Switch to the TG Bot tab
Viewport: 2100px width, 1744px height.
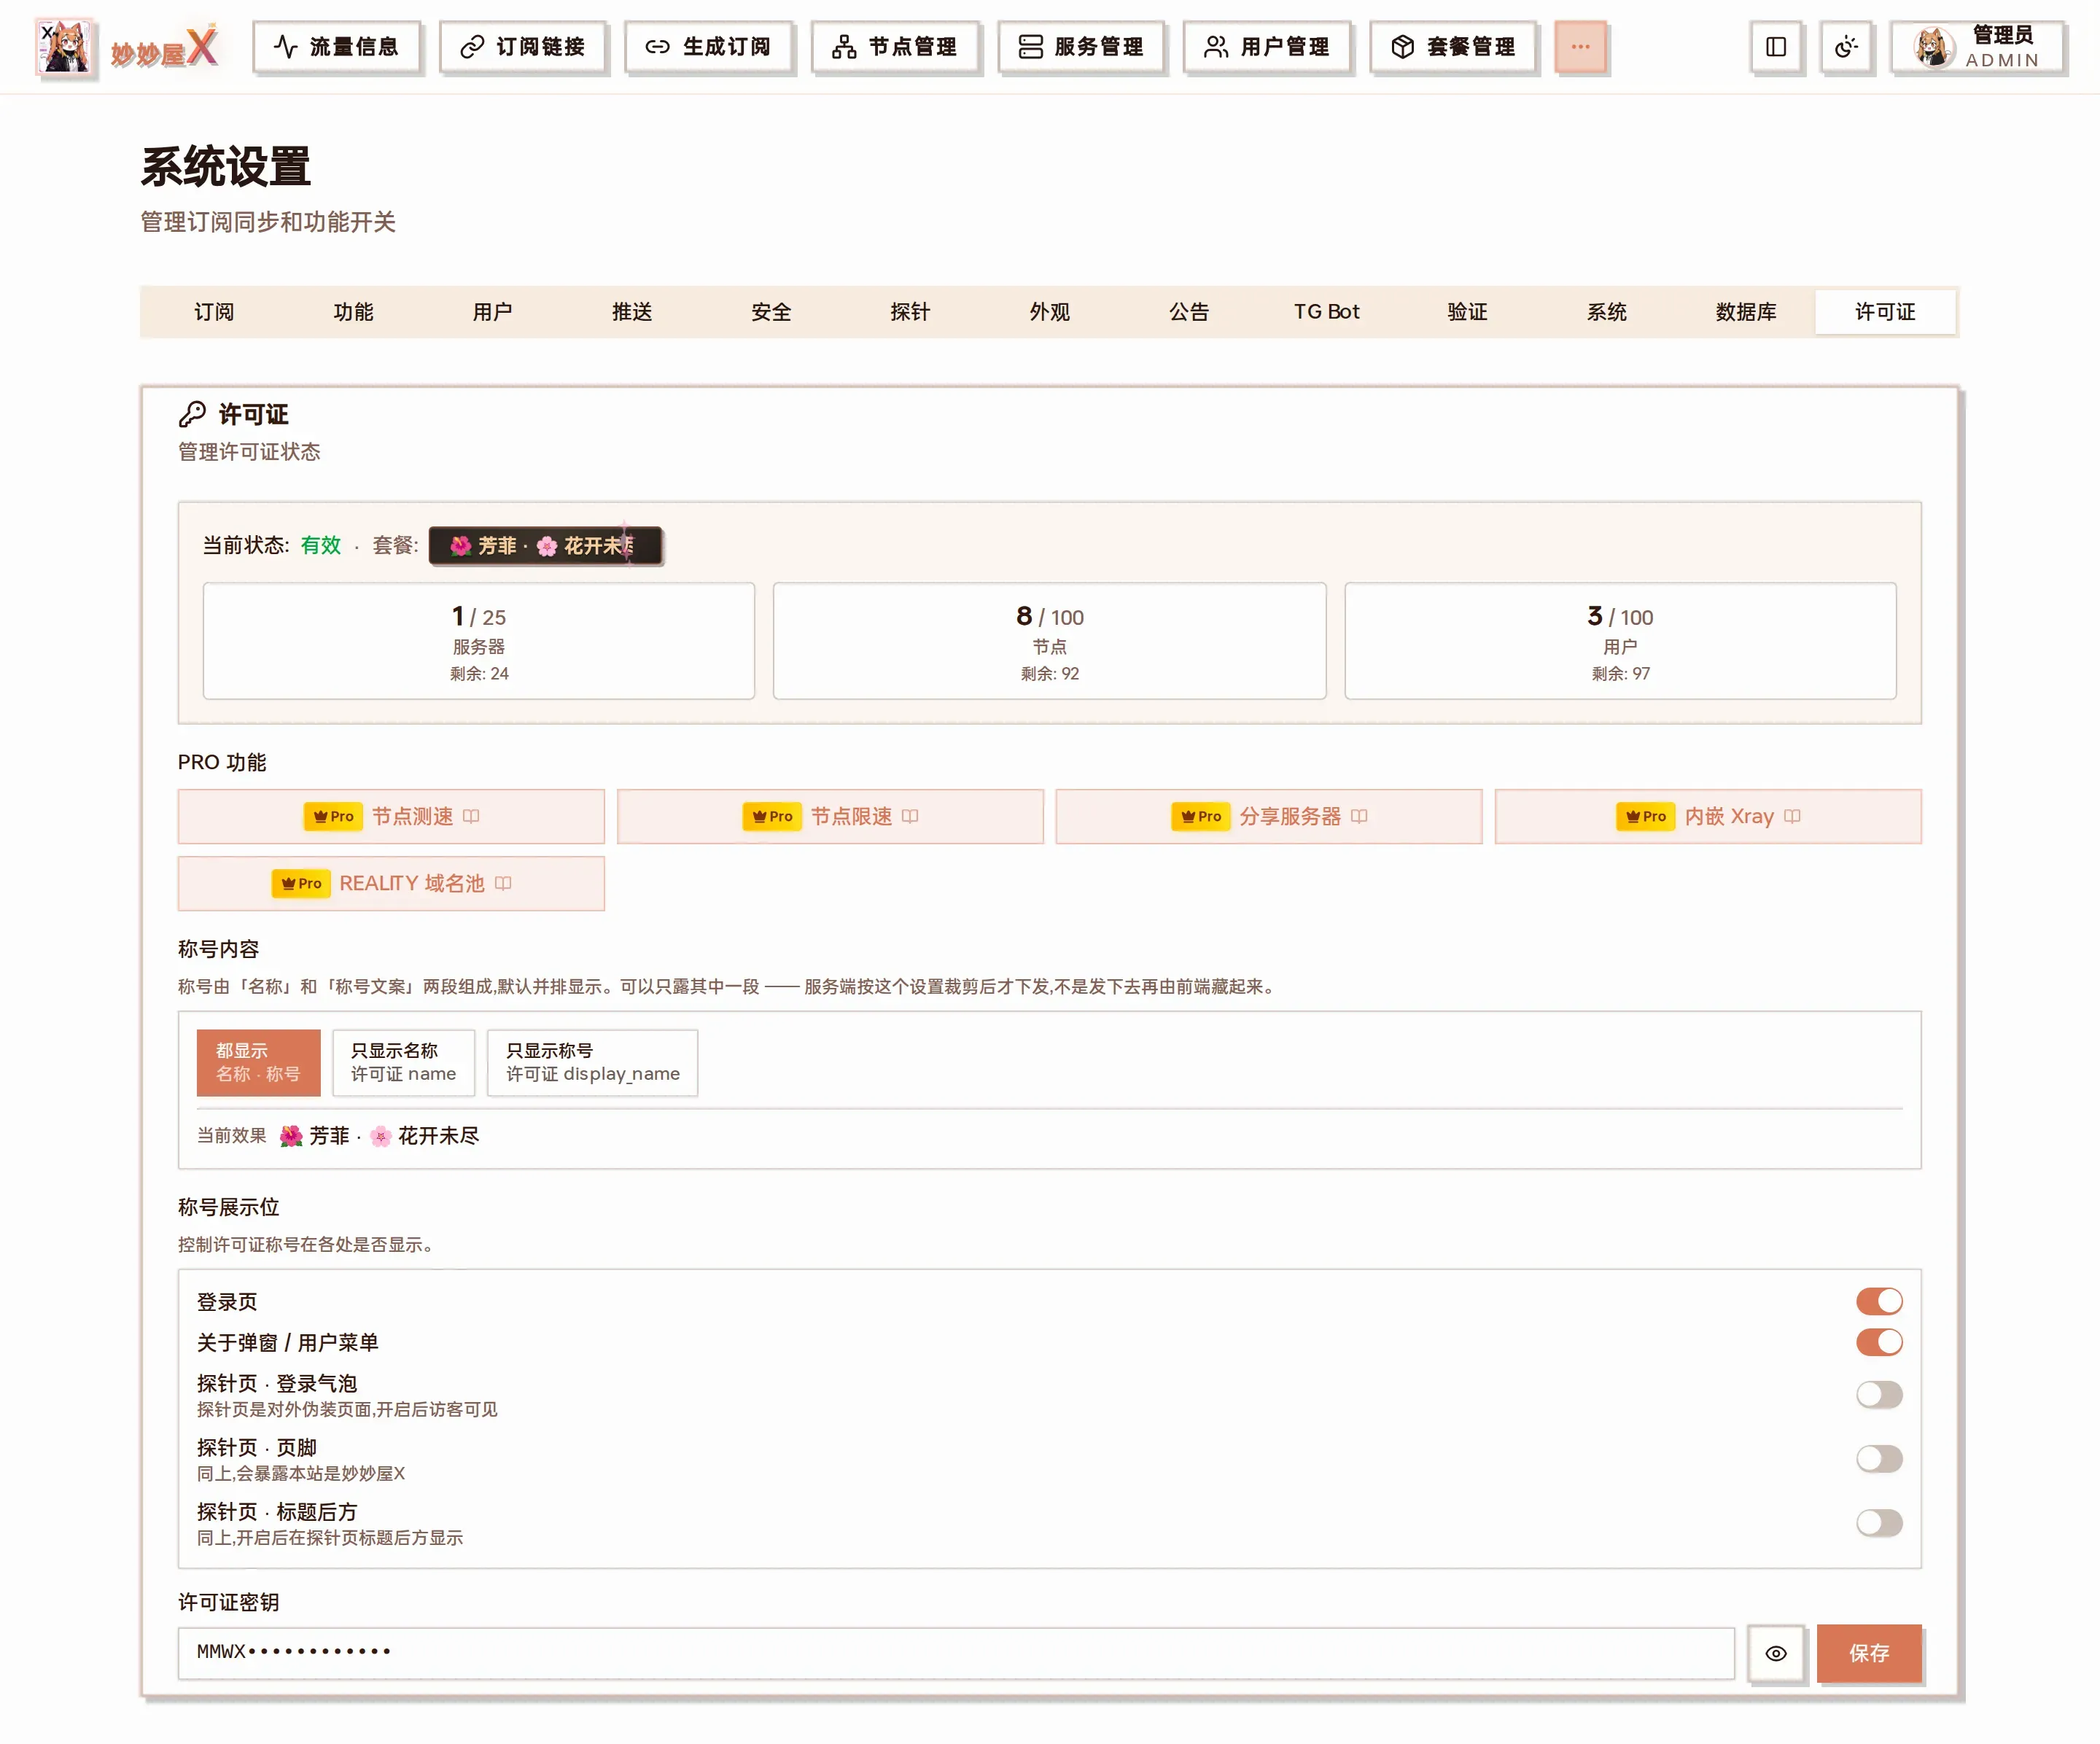click(1327, 312)
